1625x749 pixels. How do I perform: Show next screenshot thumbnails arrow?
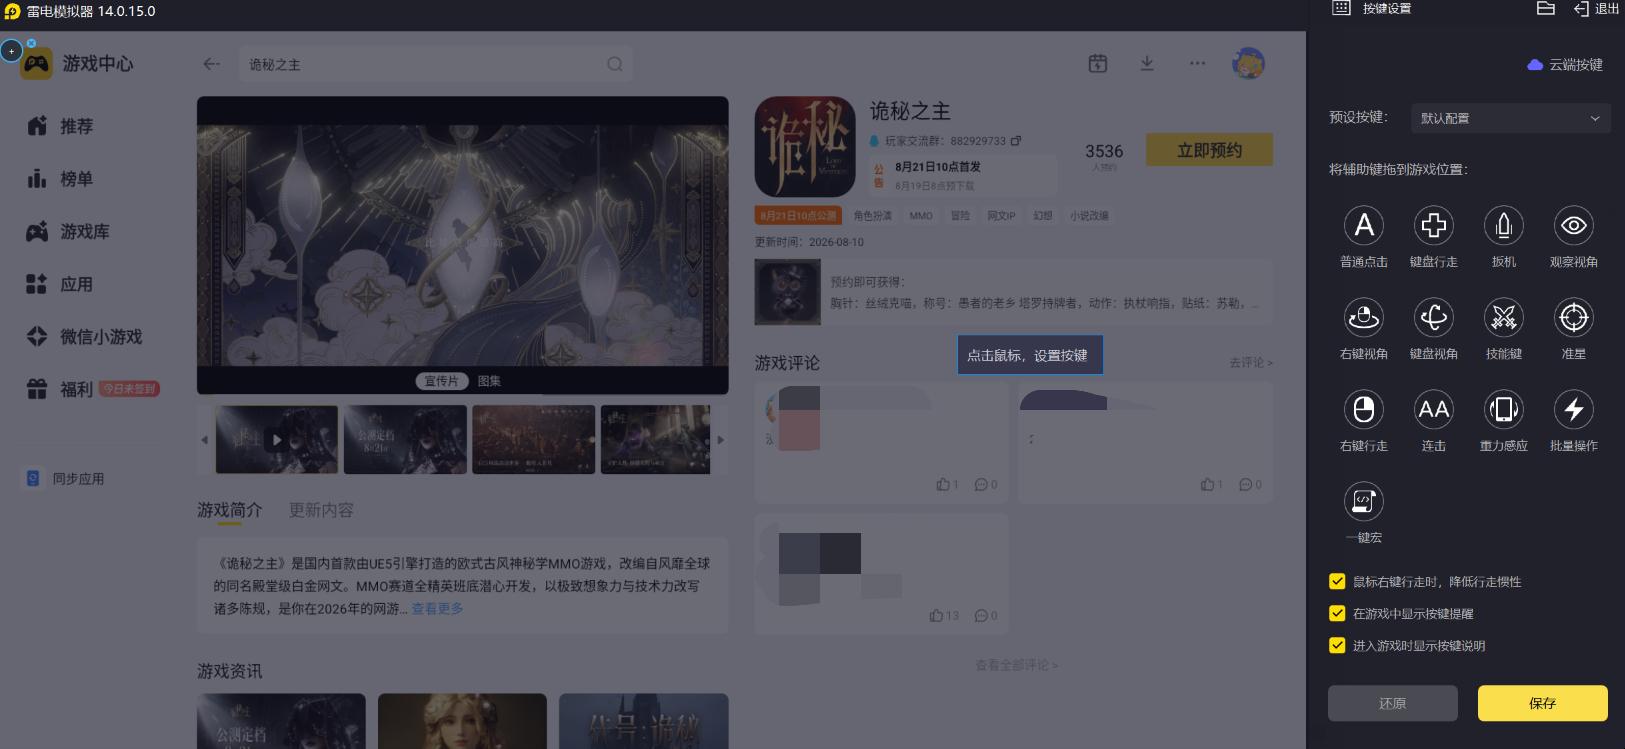tap(721, 440)
